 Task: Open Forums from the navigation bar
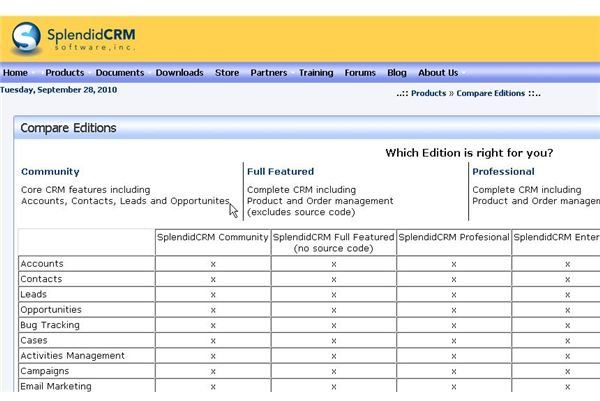click(360, 73)
